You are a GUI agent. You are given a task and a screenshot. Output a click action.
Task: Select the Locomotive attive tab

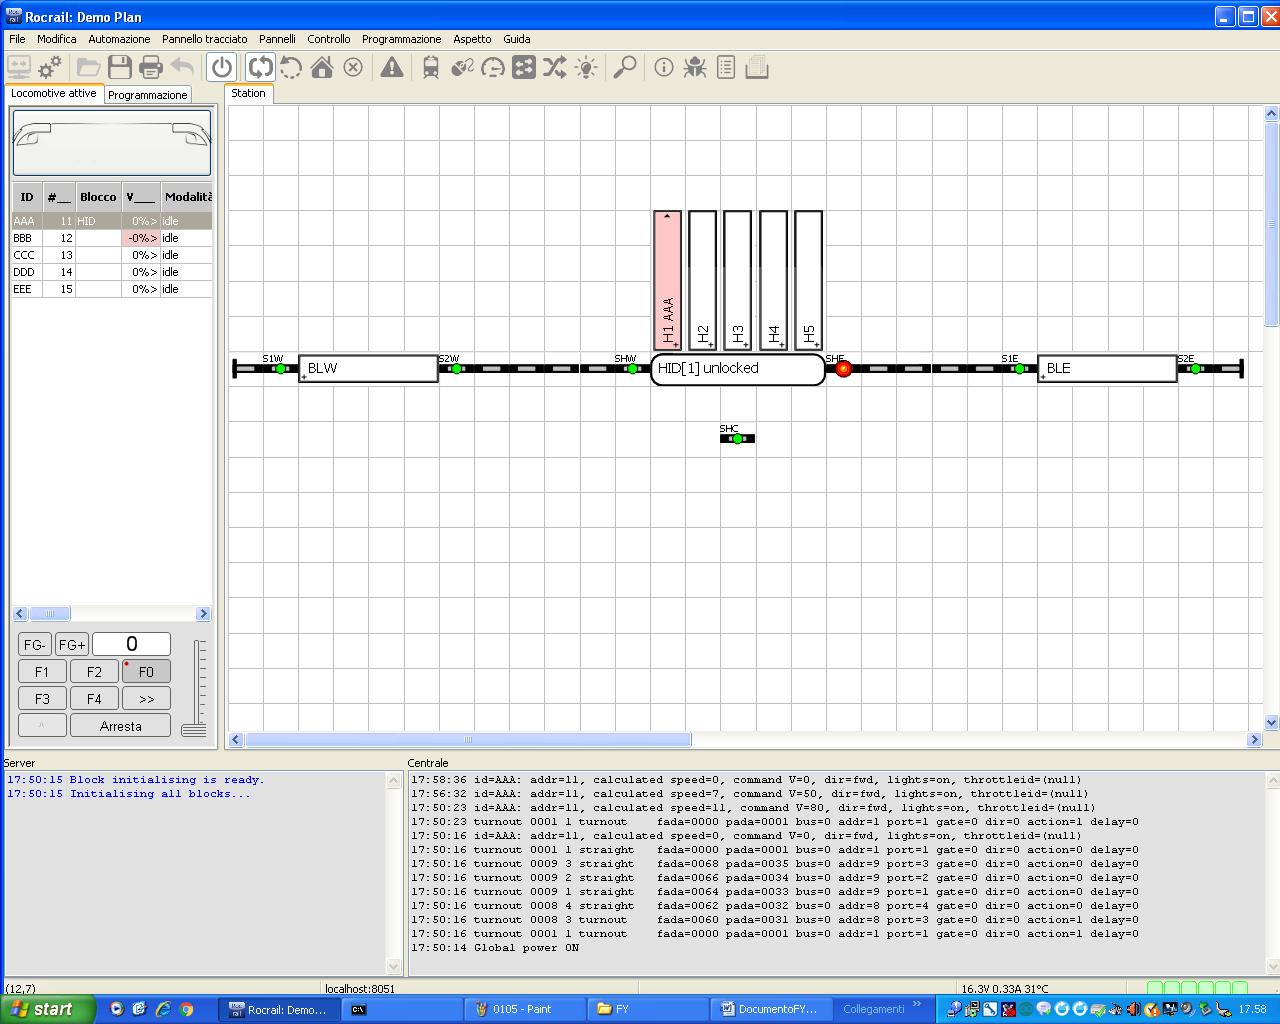(x=54, y=93)
